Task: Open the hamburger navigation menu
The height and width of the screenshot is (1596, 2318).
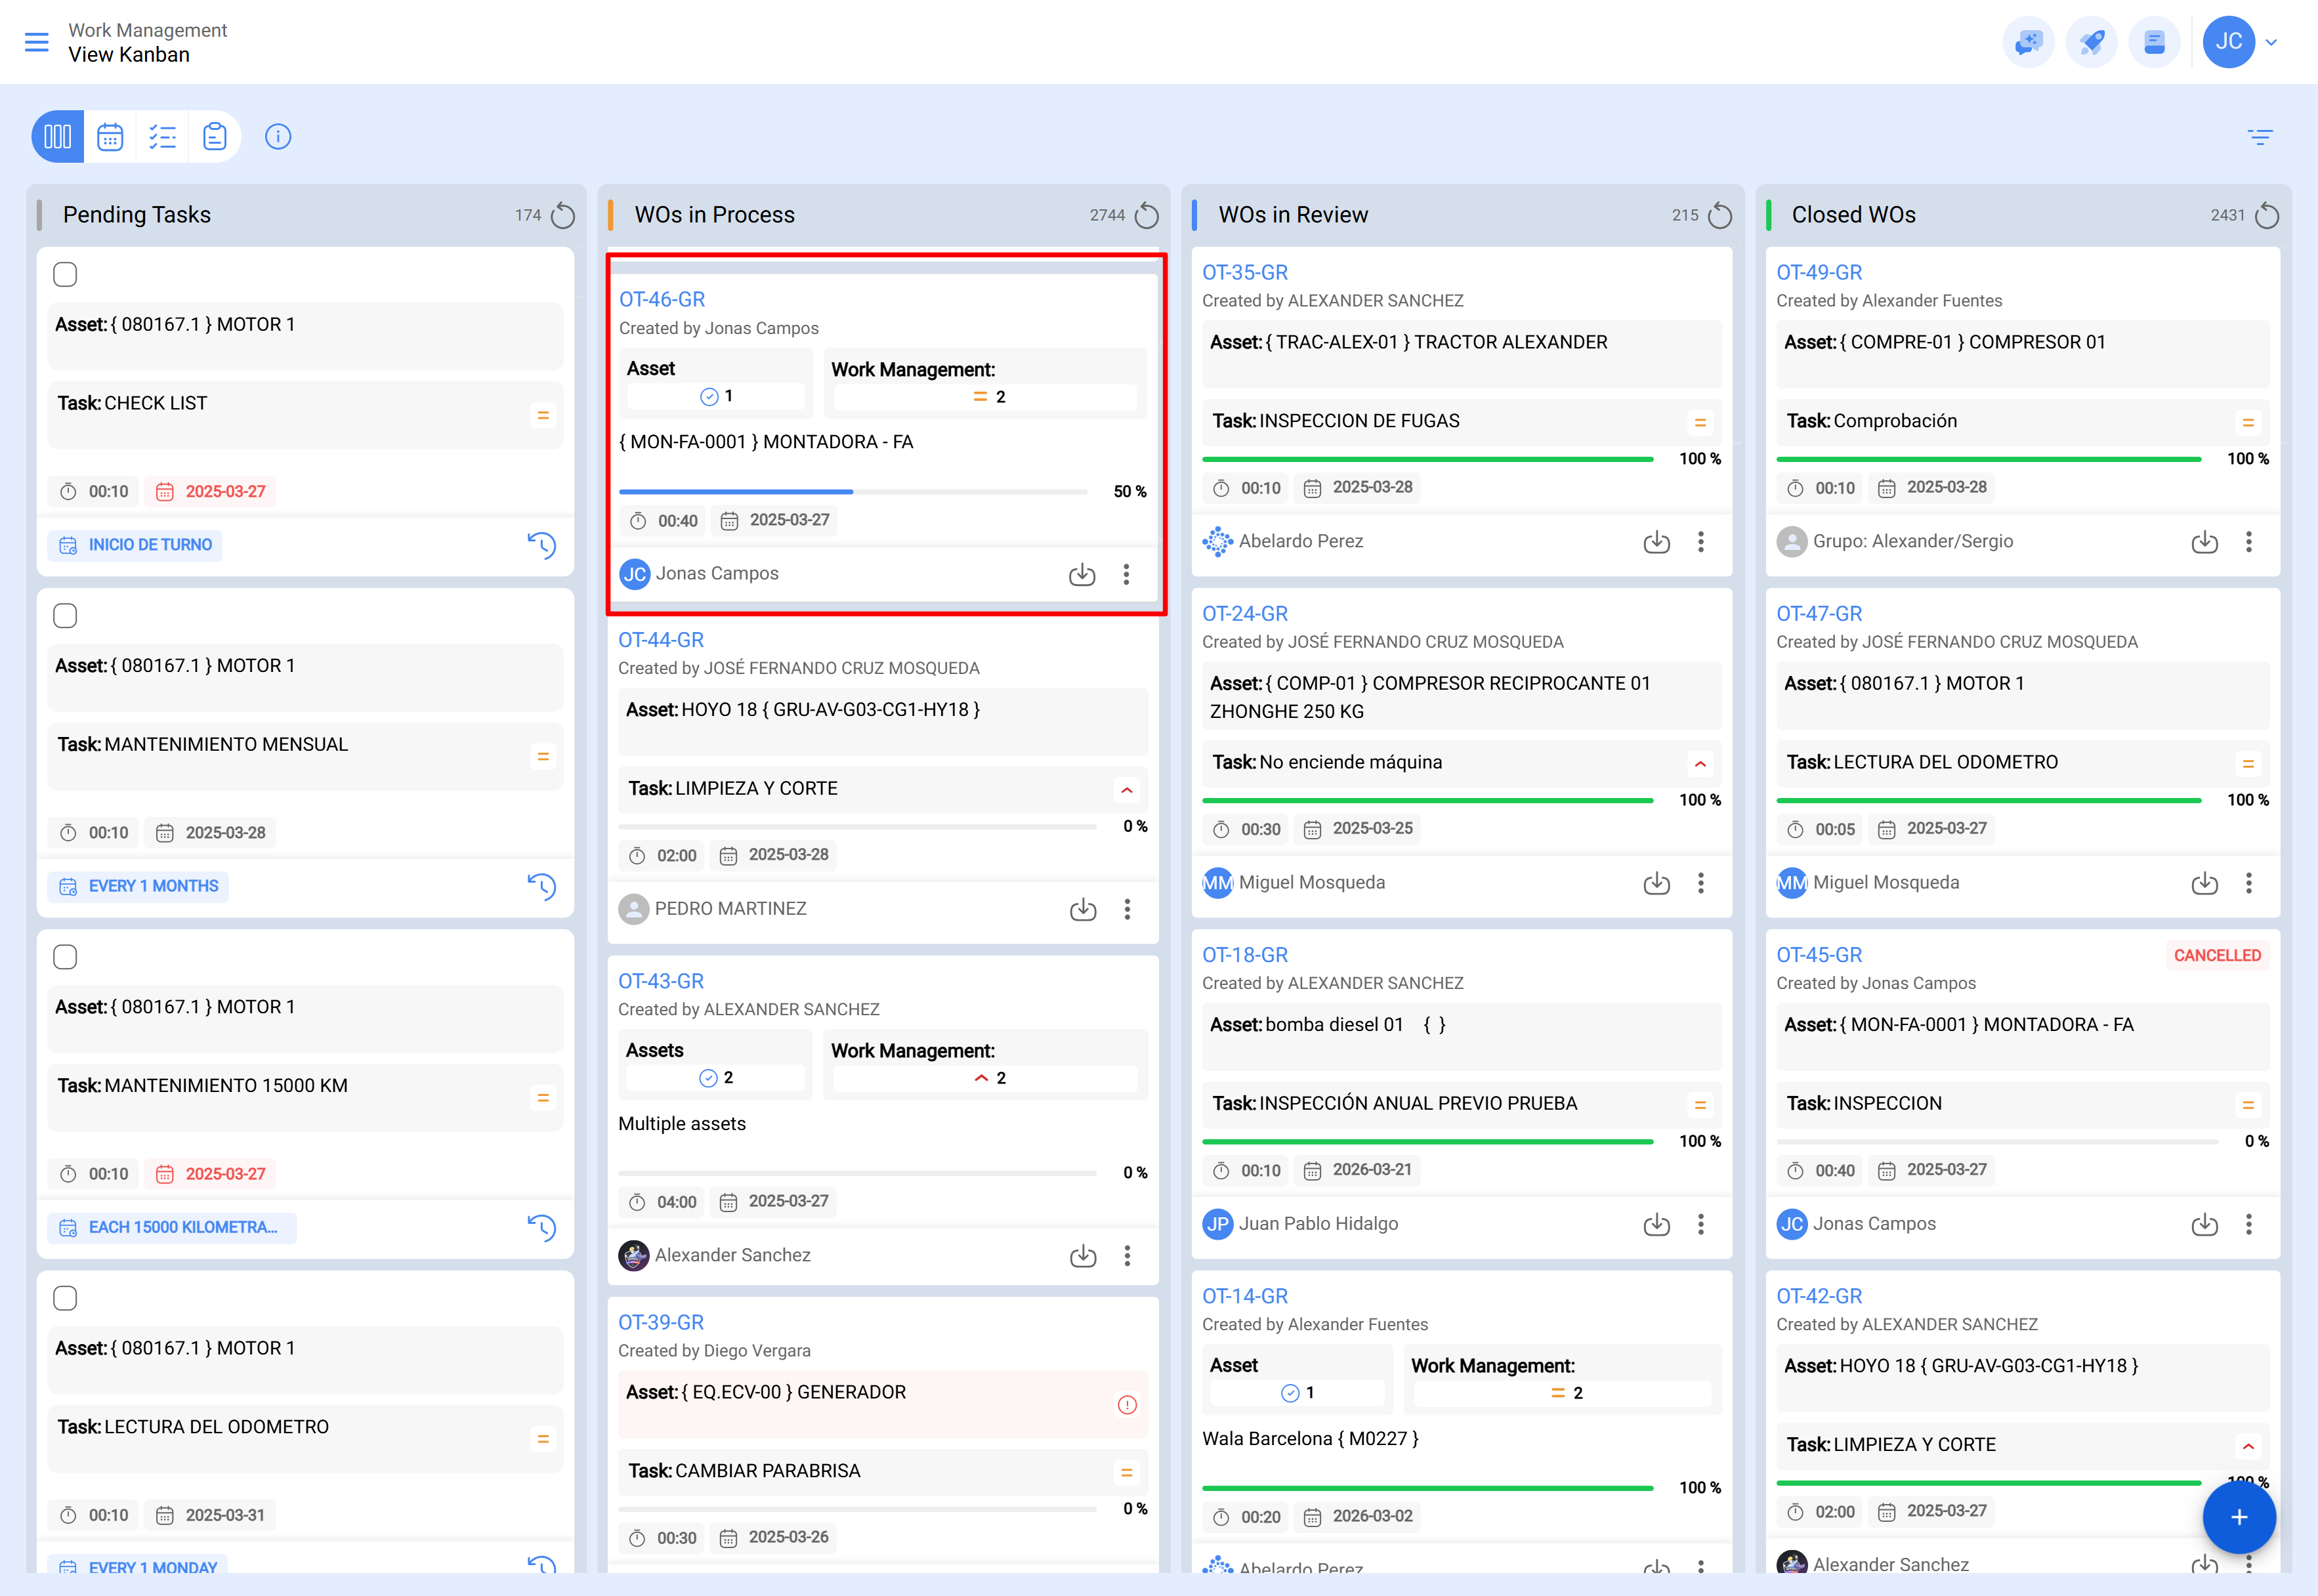Action: 37,42
